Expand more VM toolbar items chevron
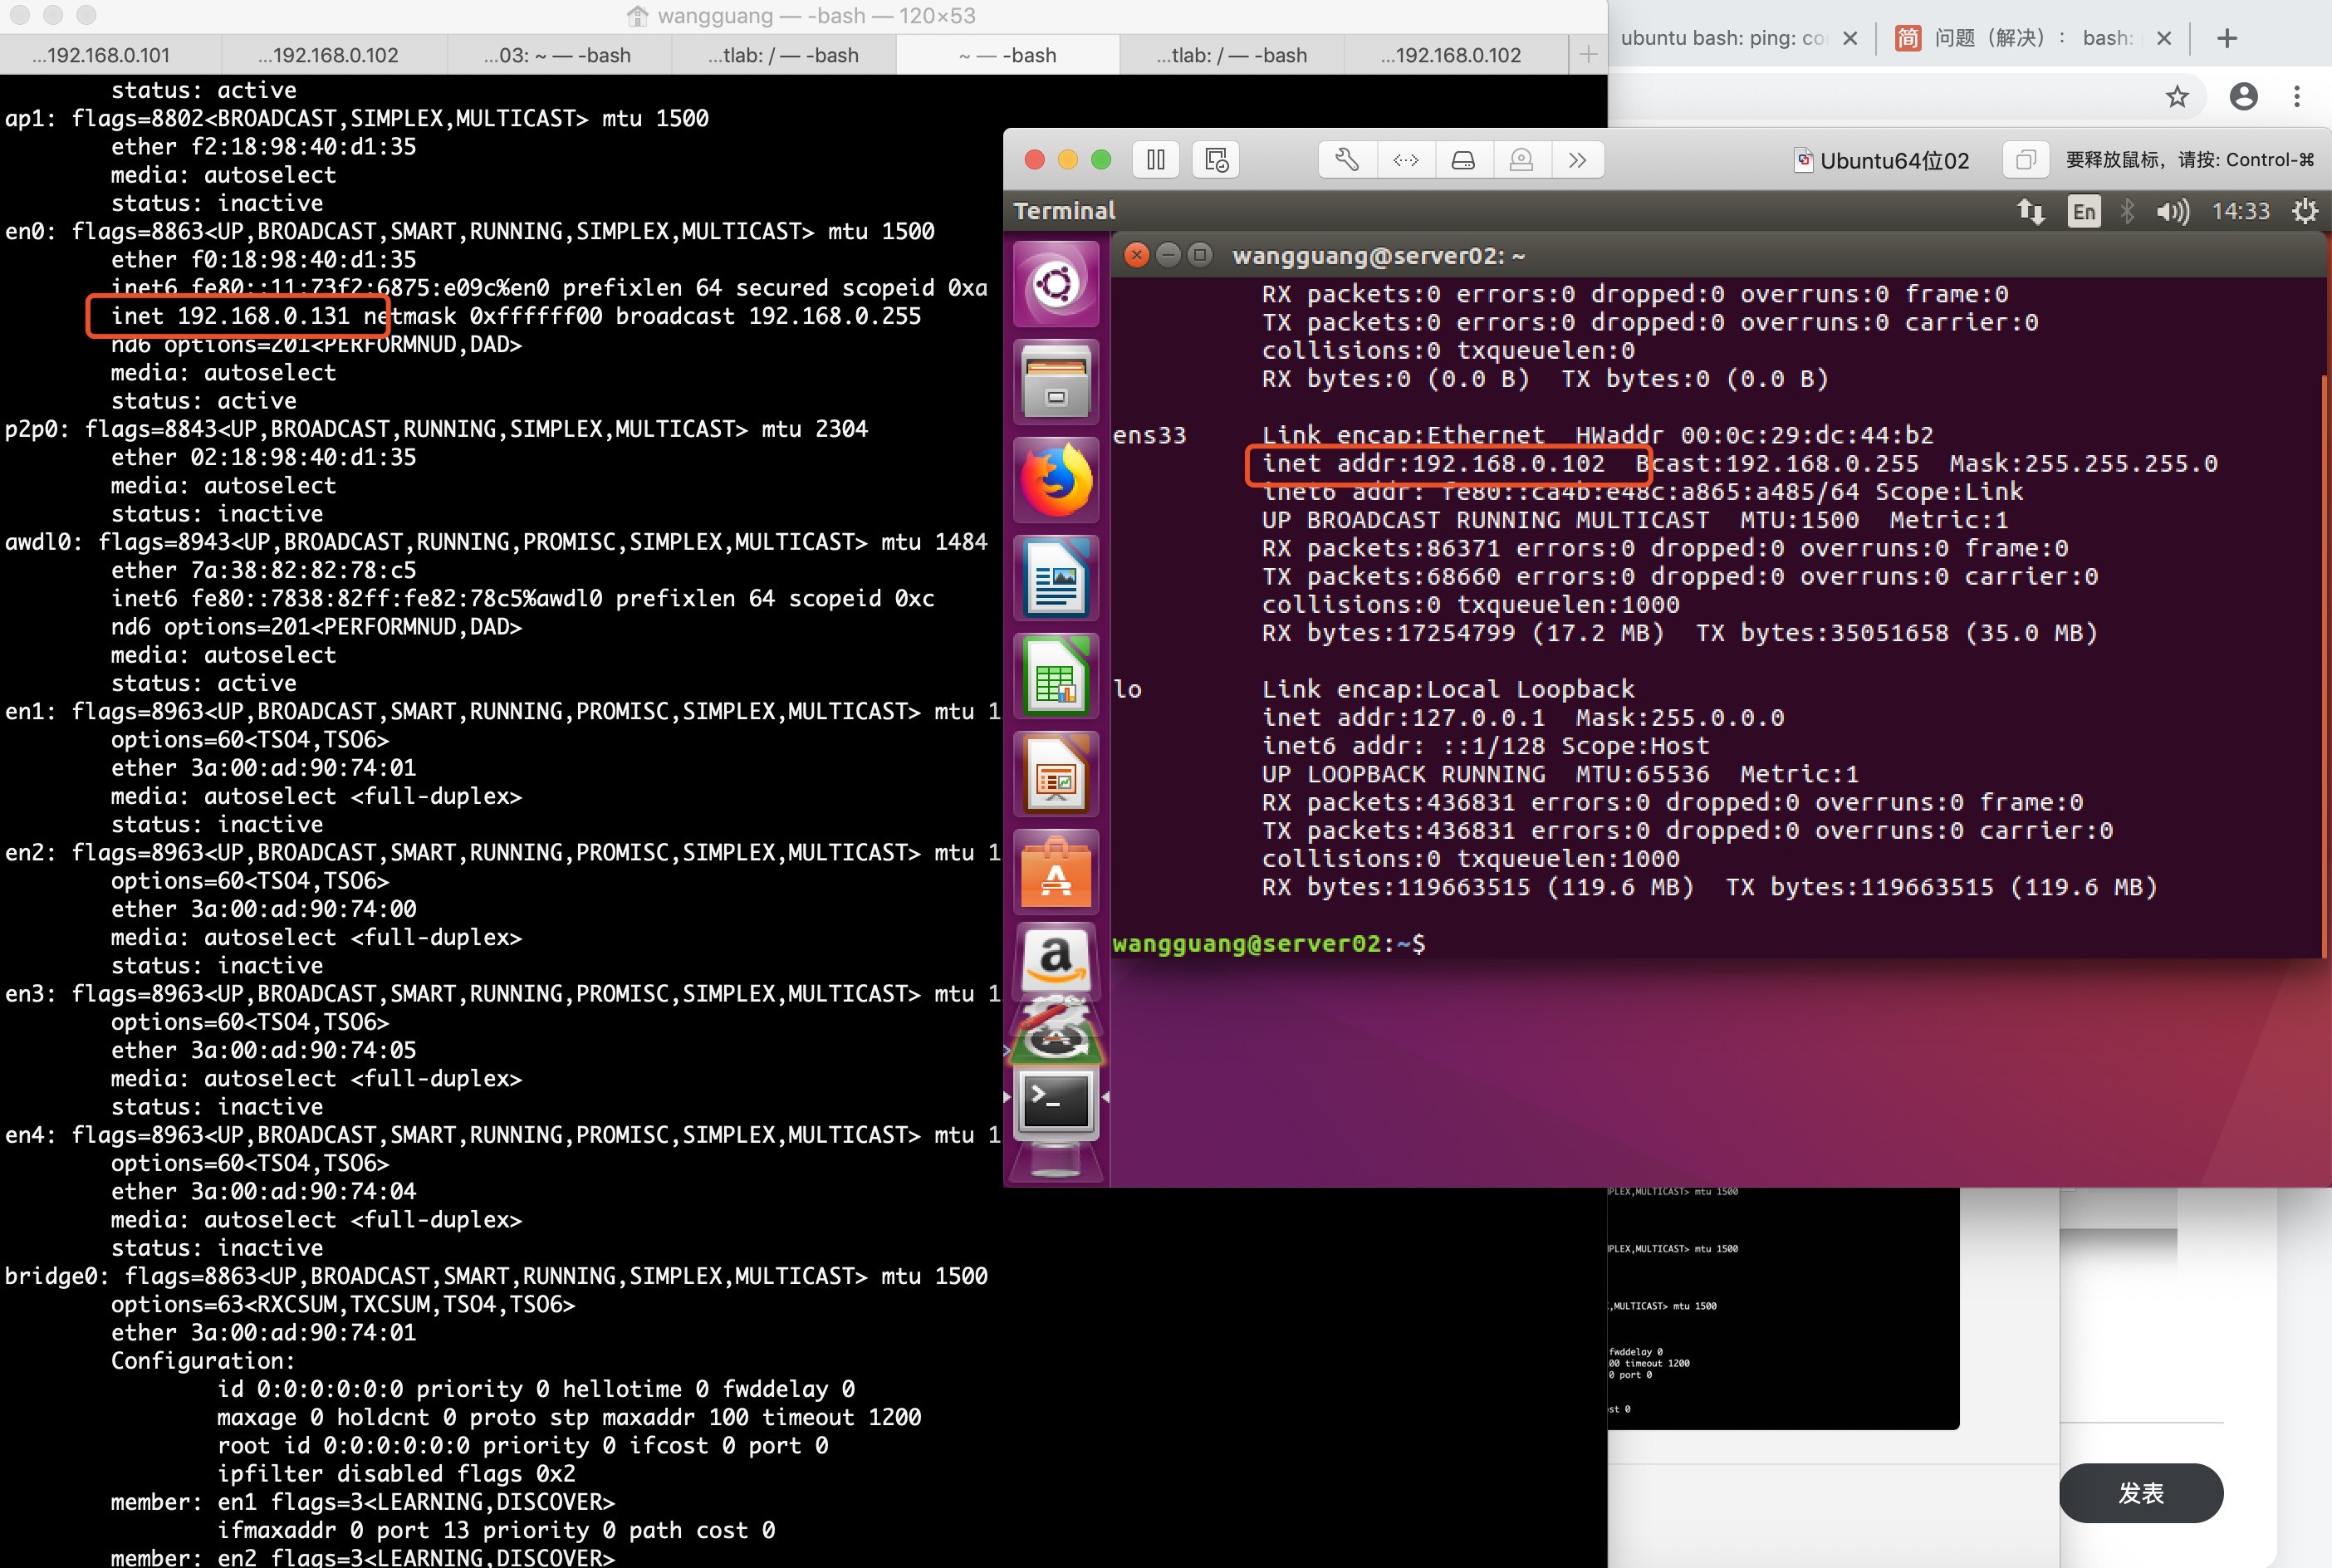The height and width of the screenshot is (1568, 2332). point(1578,160)
